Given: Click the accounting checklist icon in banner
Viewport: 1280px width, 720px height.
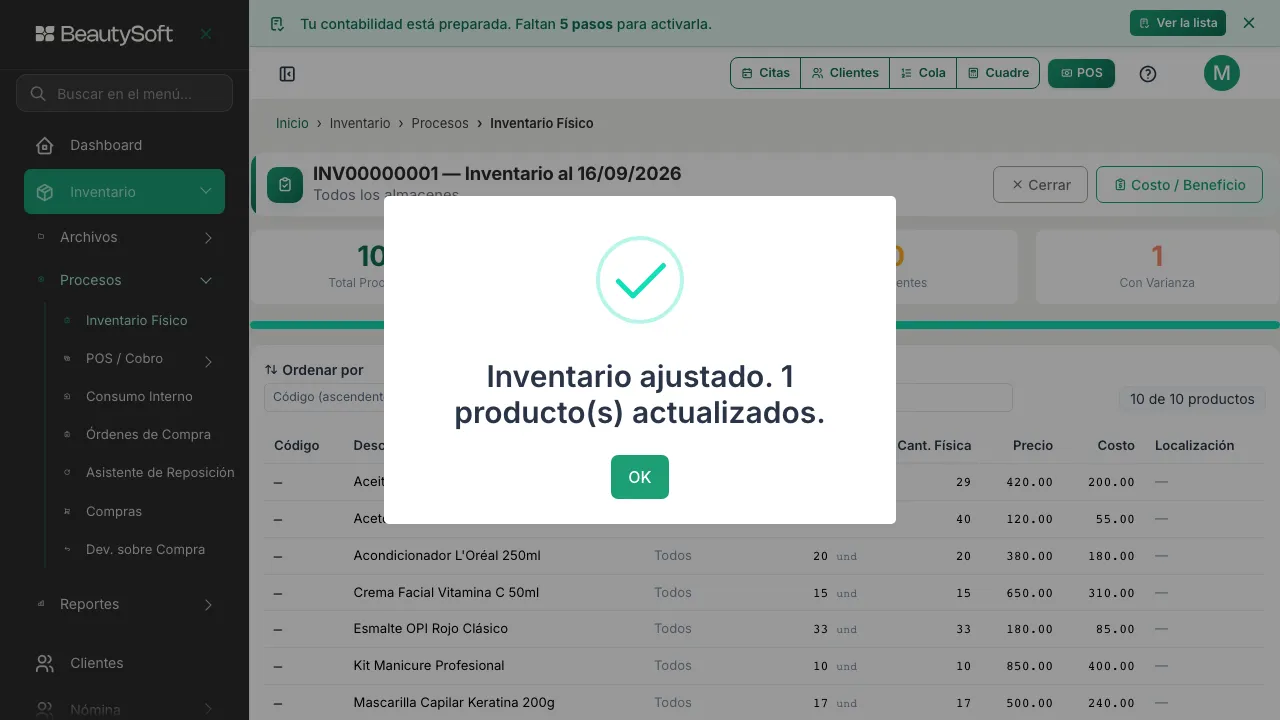Looking at the screenshot, I should pos(278,23).
